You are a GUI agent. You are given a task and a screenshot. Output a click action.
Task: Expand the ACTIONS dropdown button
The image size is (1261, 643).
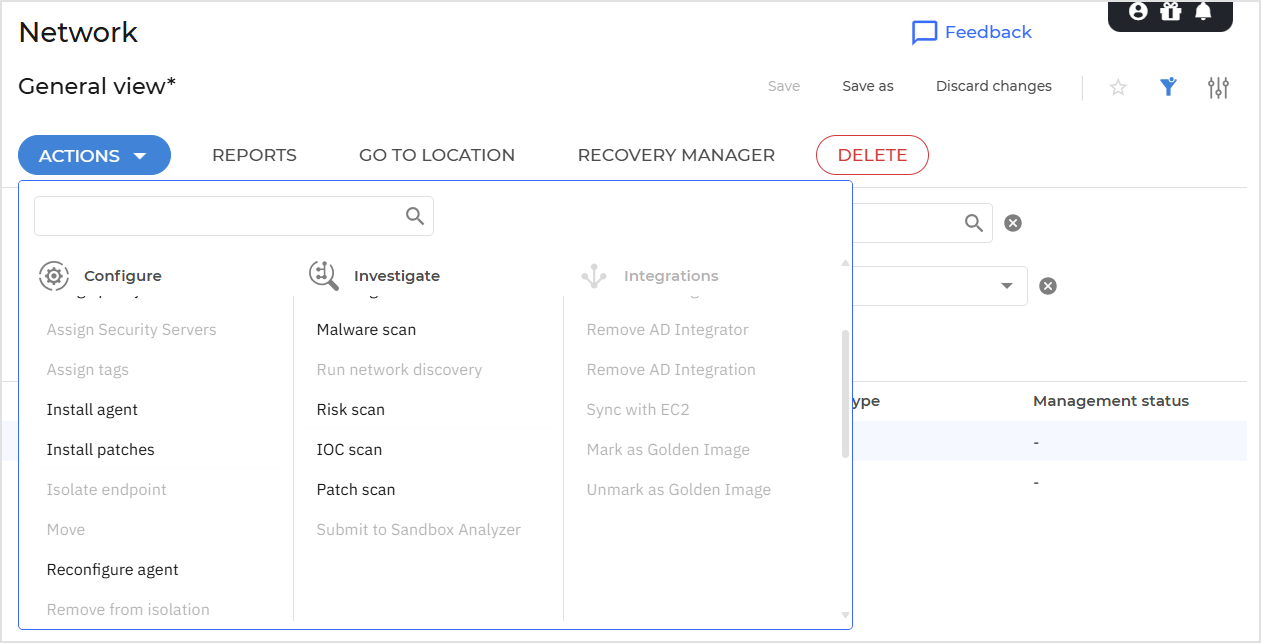[x=94, y=155]
